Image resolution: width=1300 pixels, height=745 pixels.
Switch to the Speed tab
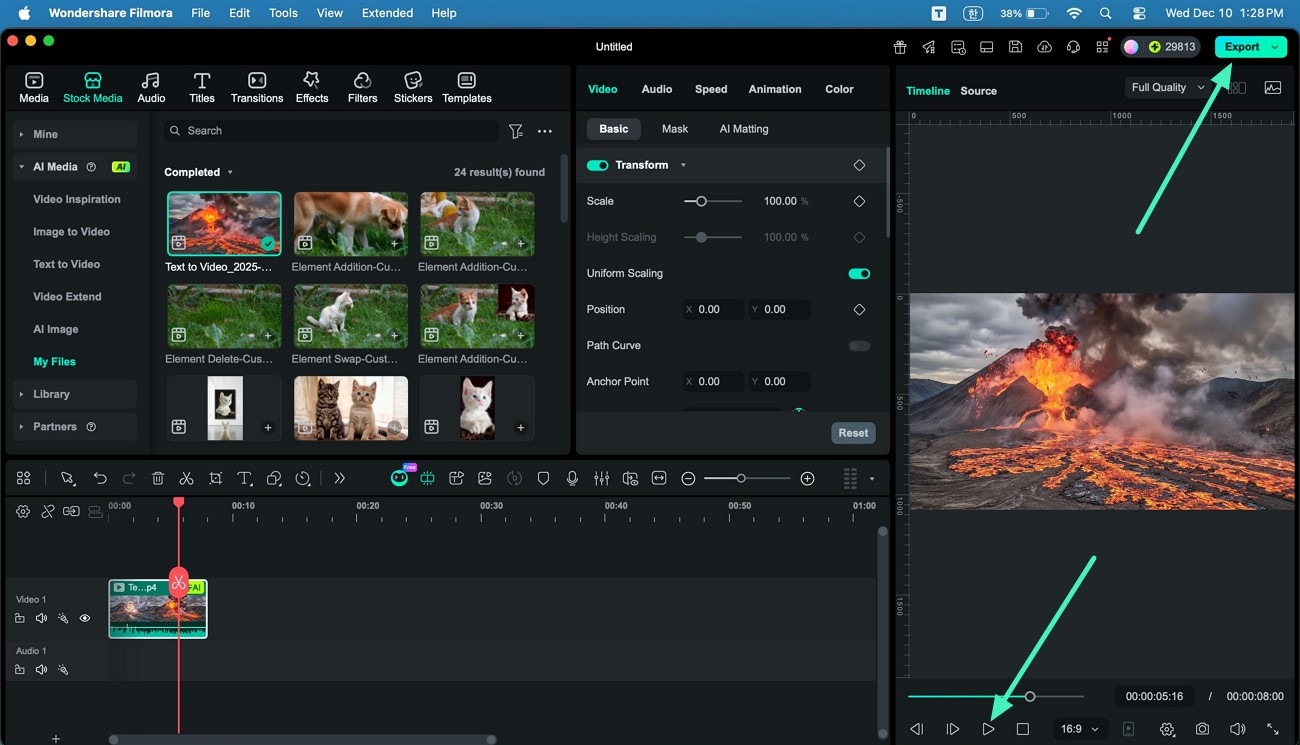click(x=711, y=89)
